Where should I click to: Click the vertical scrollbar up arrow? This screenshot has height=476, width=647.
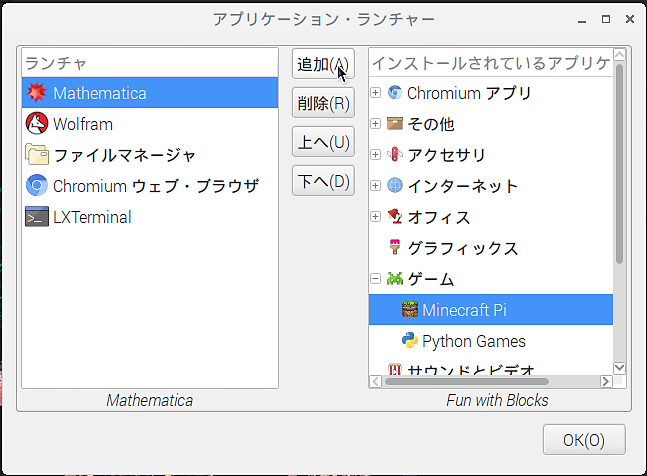coord(619,54)
